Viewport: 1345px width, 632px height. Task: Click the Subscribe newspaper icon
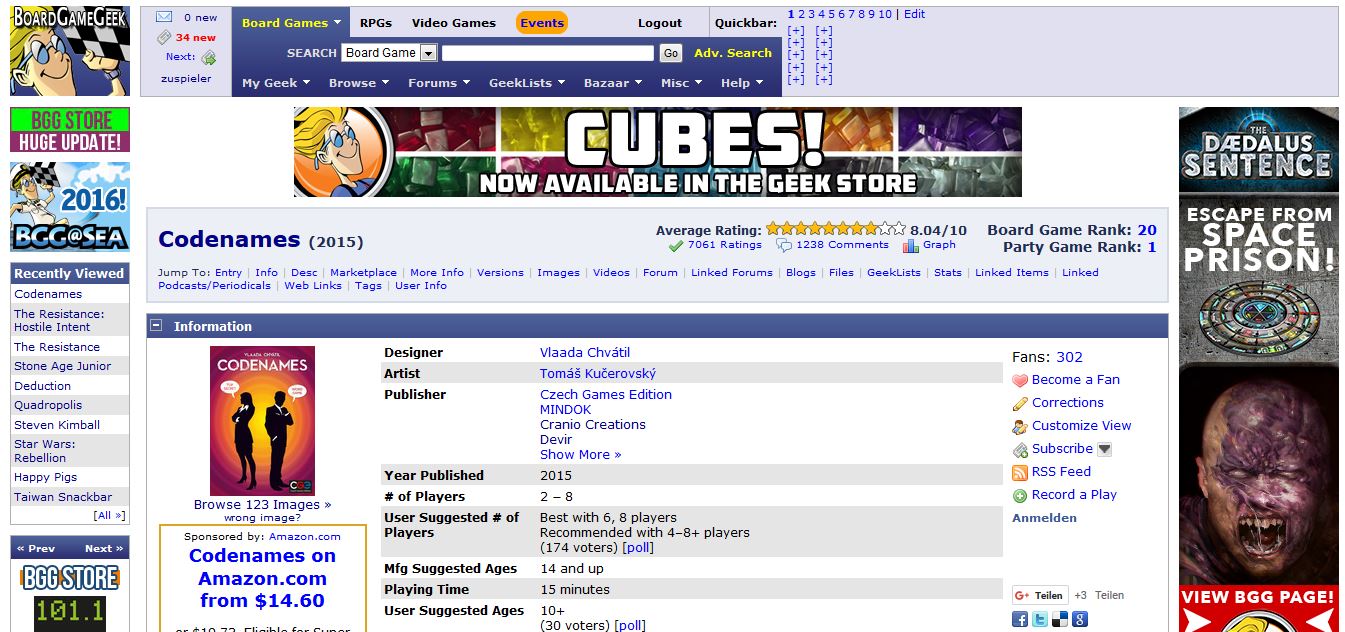point(1020,450)
